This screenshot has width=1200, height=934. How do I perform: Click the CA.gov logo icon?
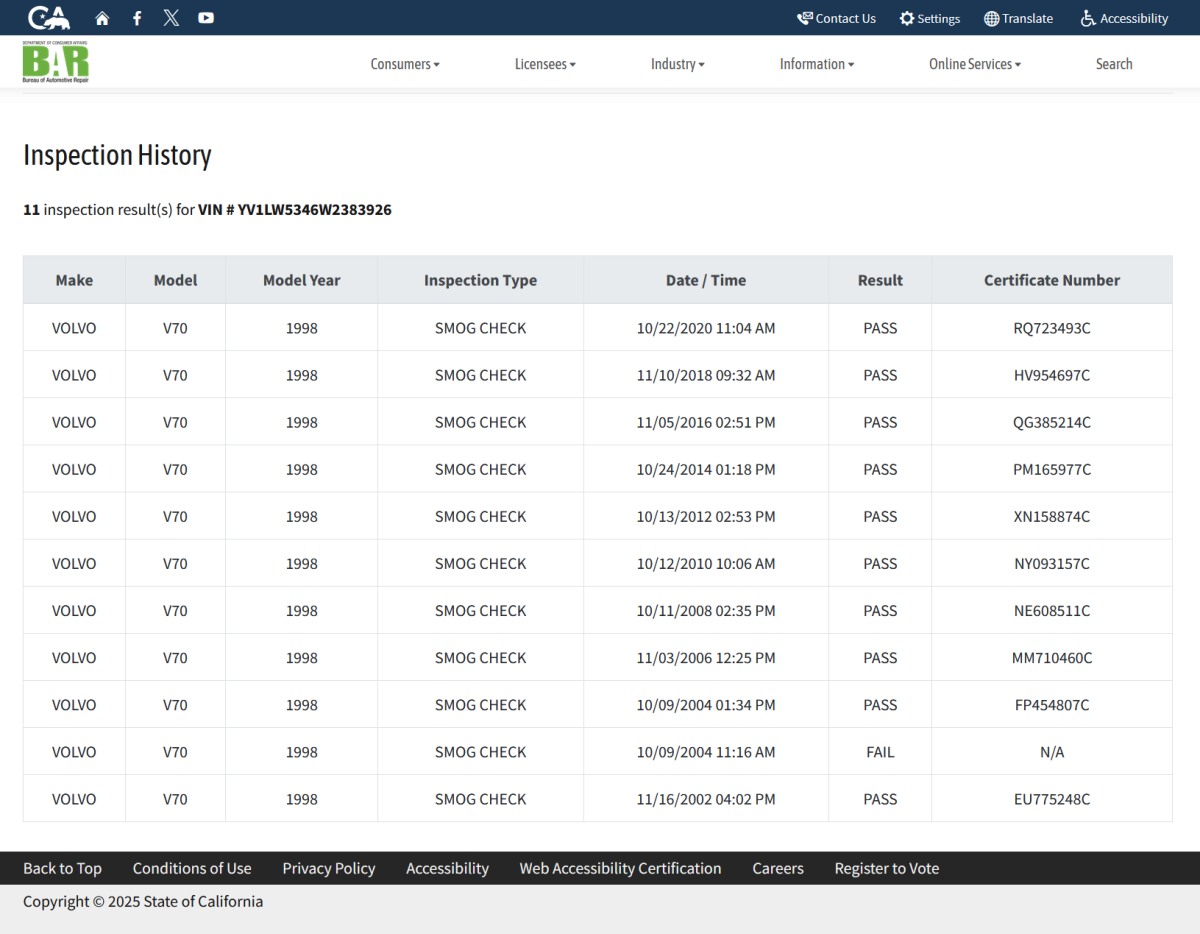pos(49,18)
